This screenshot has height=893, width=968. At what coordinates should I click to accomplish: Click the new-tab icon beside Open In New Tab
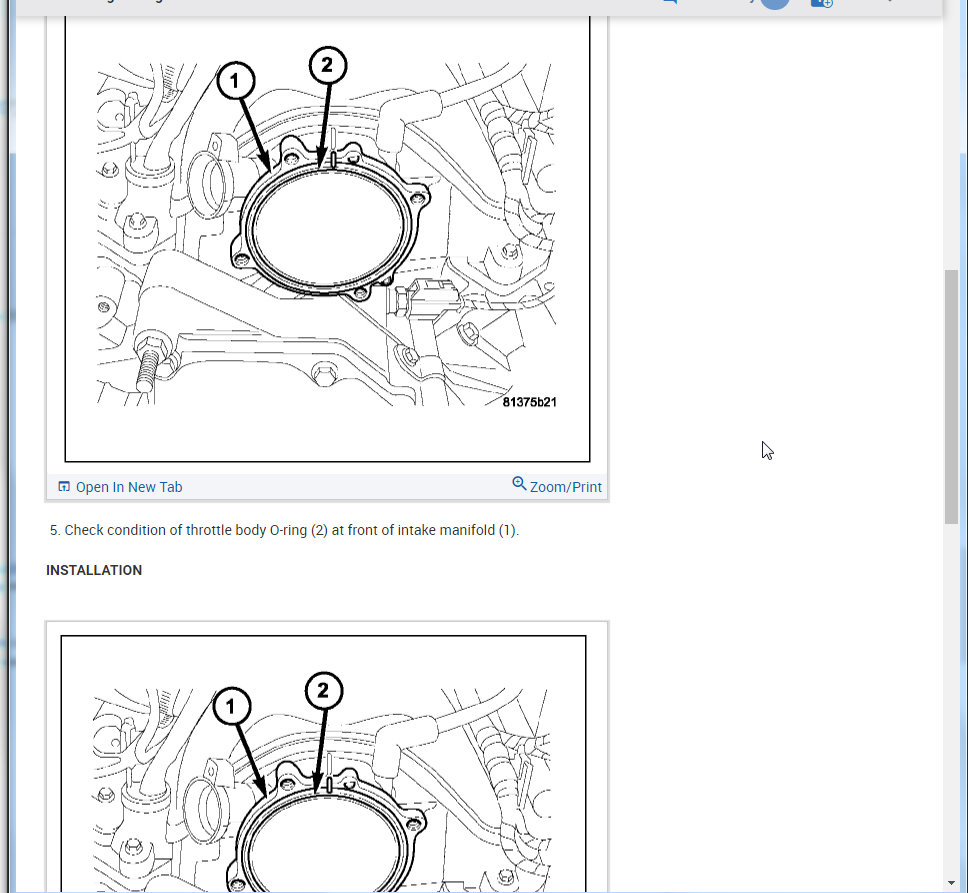[64, 486]
